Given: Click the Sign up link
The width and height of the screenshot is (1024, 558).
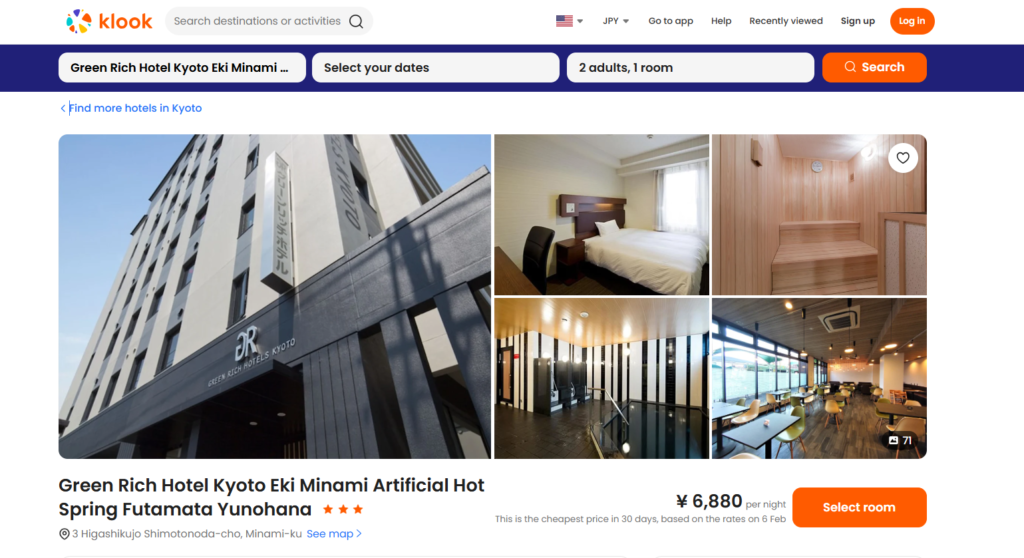Looking at the screenshot, I should (857, 21).
